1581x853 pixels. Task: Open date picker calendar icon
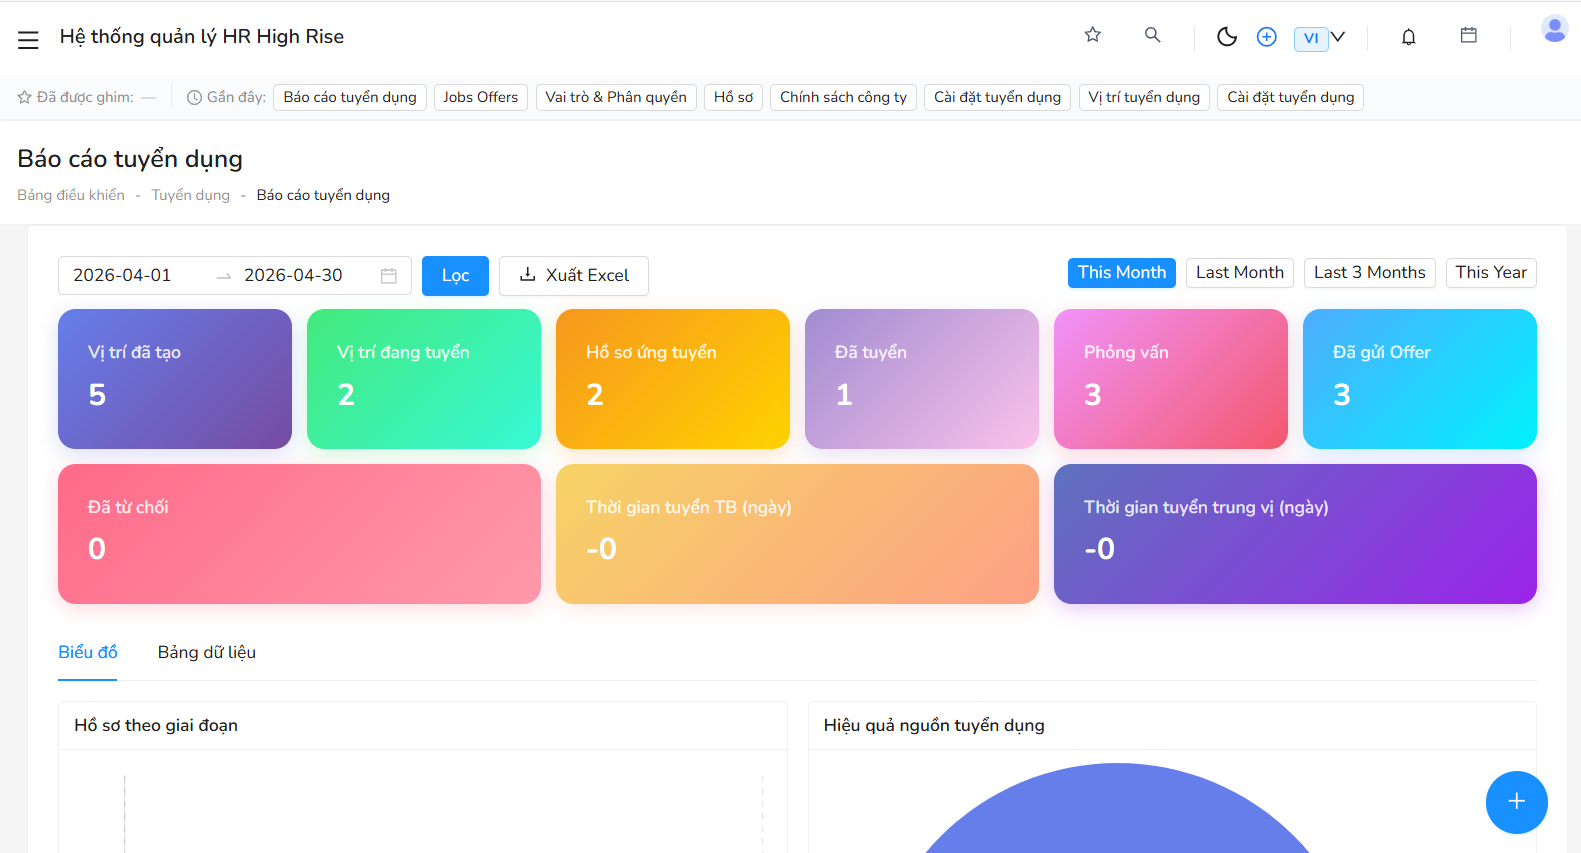[389, 276]
